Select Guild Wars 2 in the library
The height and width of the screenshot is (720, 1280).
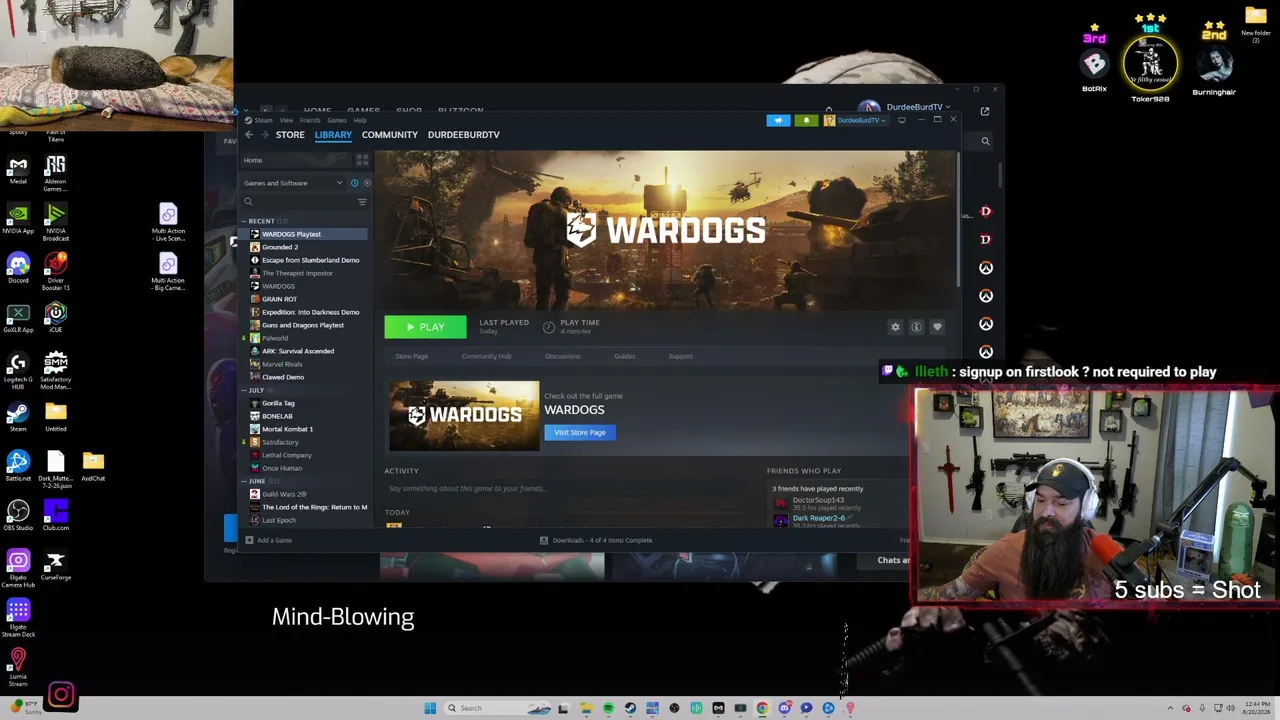pyautogui.click(x=305, y=494)
